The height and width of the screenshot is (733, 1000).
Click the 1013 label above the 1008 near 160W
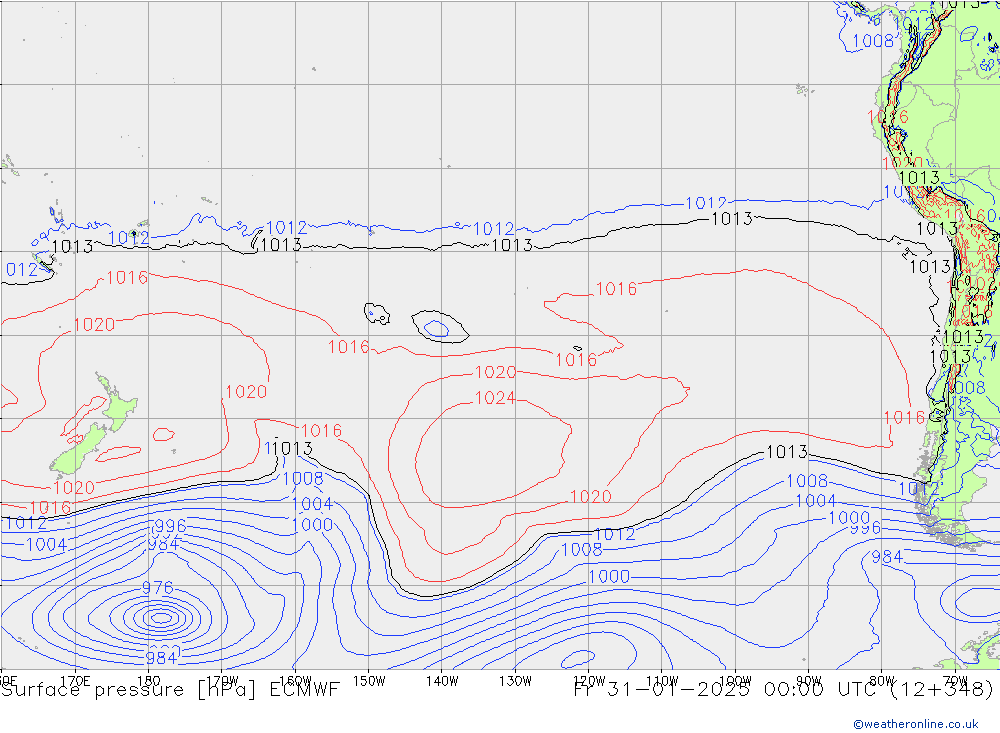click(289, 448)
